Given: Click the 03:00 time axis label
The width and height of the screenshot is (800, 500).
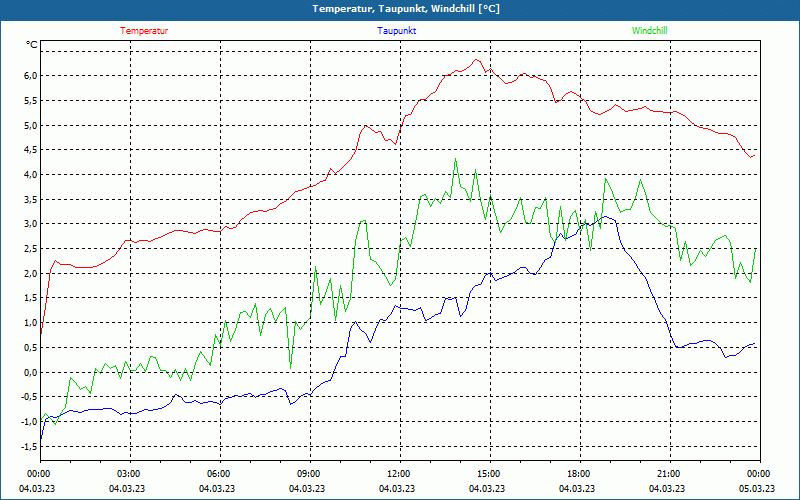Looking at the screenshot, I should (129, 474).
